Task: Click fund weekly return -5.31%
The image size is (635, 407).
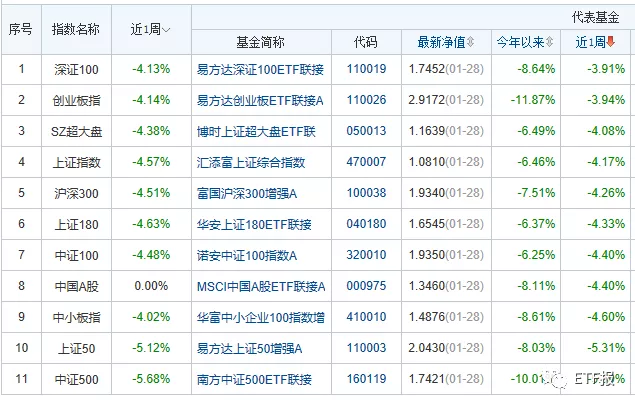Action: click(606, 348)
